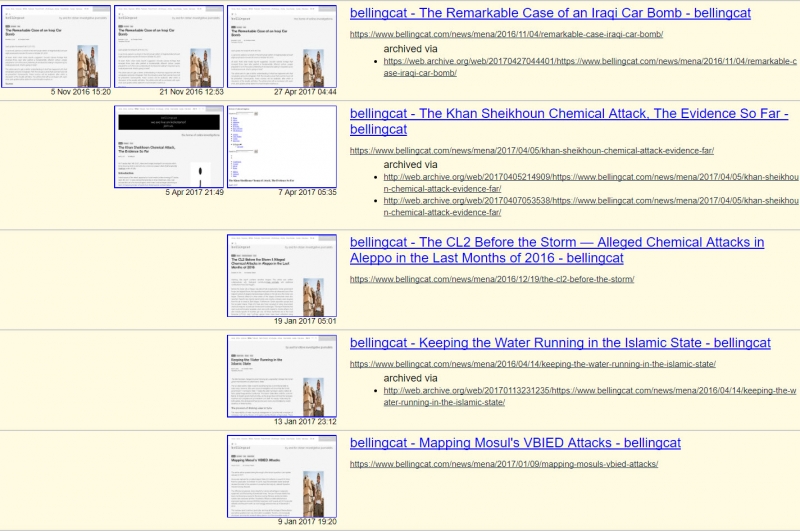The image size is (800, 531).
Task: View the 9 Jan 2017 19:20 snapshot thumbnail
Action: click(282, 475)
